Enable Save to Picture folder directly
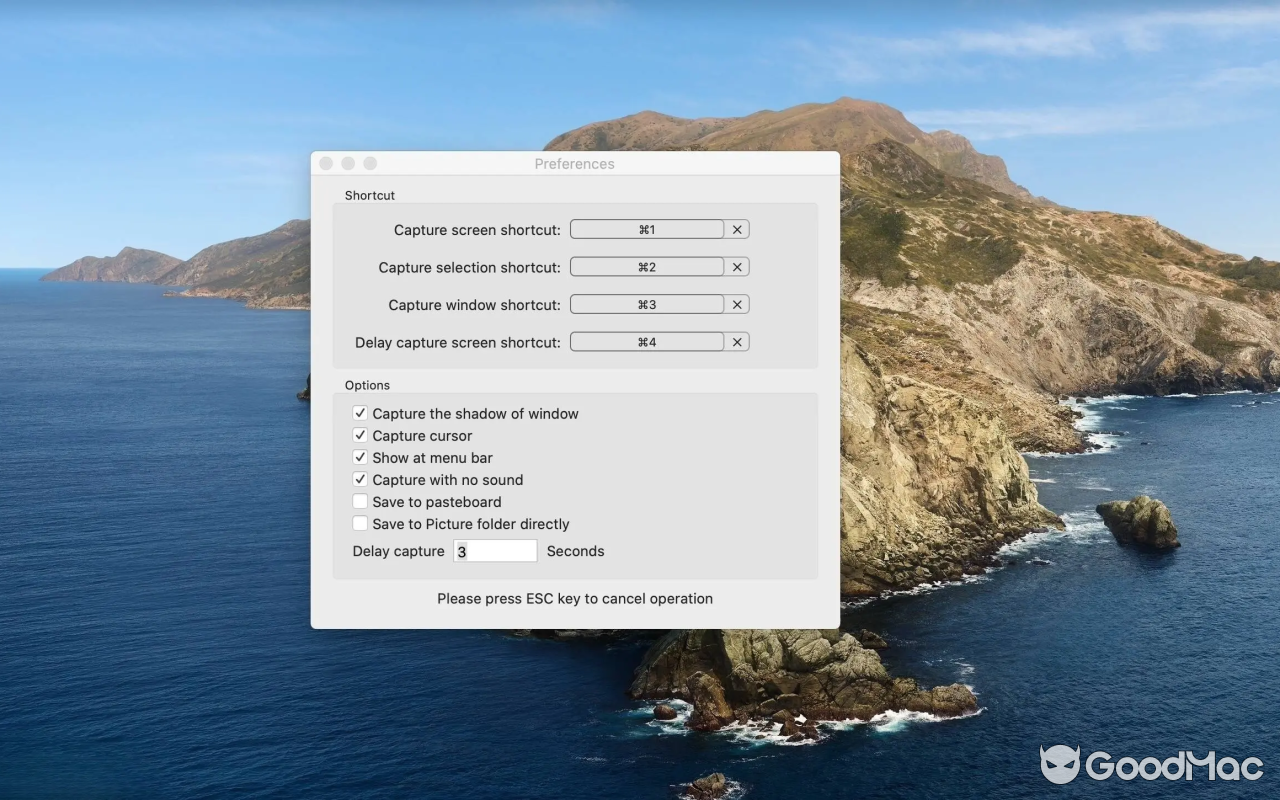Image resolution: width=1280 pixels, height=800 pixels. [x=360, y=523]
